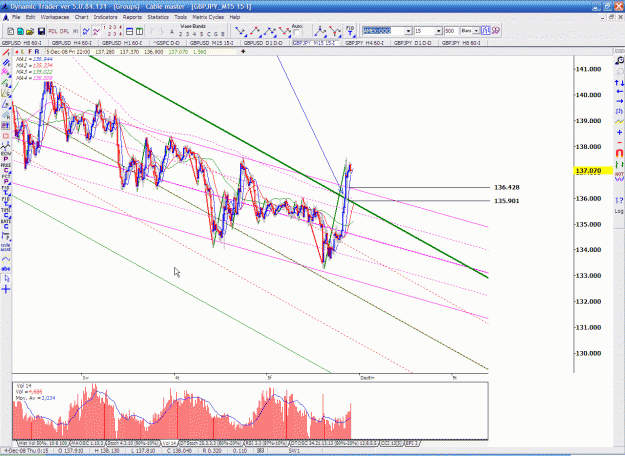Switch to the GBPUSD H8 chart tab
Image resolution: width=625 pixels, height=456 pixels.
tap(22, 43)
